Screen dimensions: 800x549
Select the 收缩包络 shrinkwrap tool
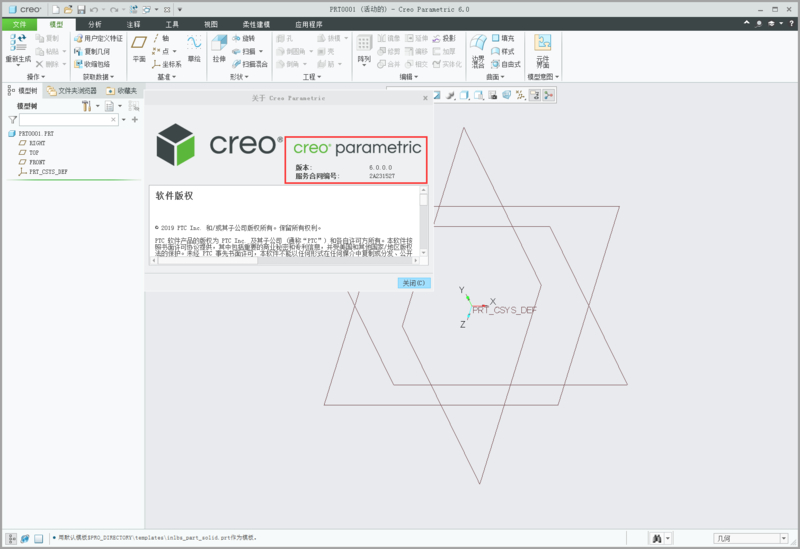92,64
